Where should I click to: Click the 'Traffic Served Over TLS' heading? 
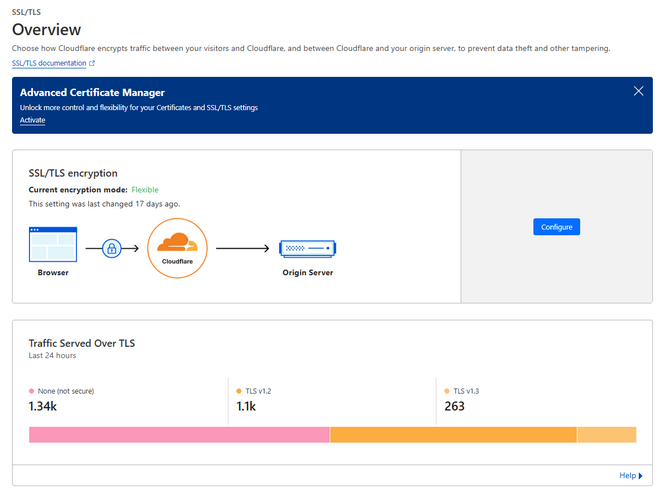point(82,343)
